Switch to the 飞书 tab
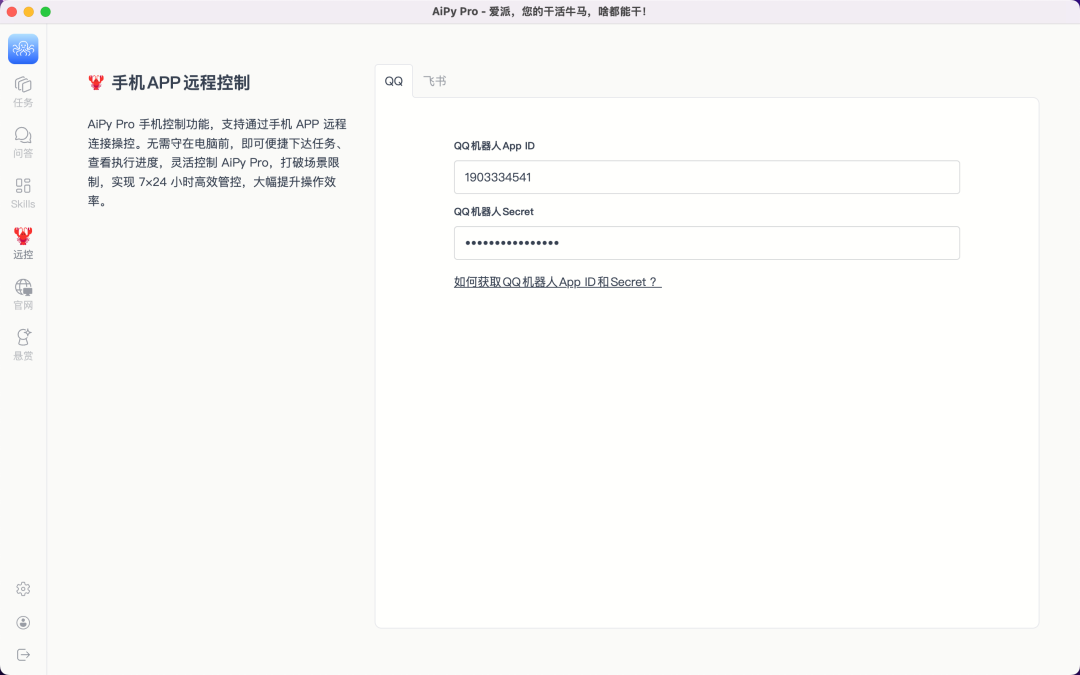Screen dimensions: 1080x675 click(434, 80)
